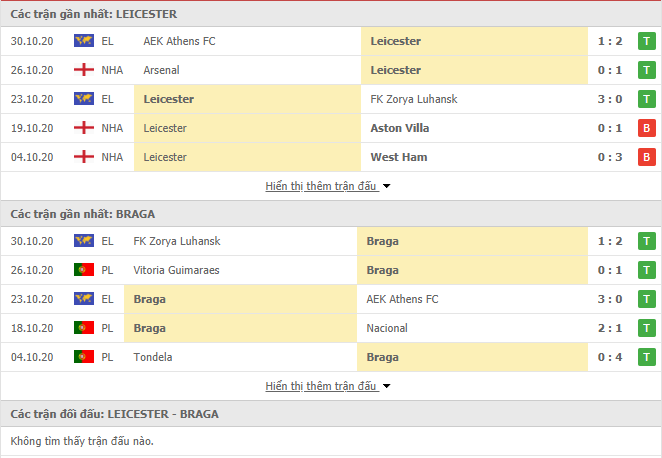Screen dimensions: 662x458
Task: Click the red B badge for Aston Villa match
Action: coord(646,128)
